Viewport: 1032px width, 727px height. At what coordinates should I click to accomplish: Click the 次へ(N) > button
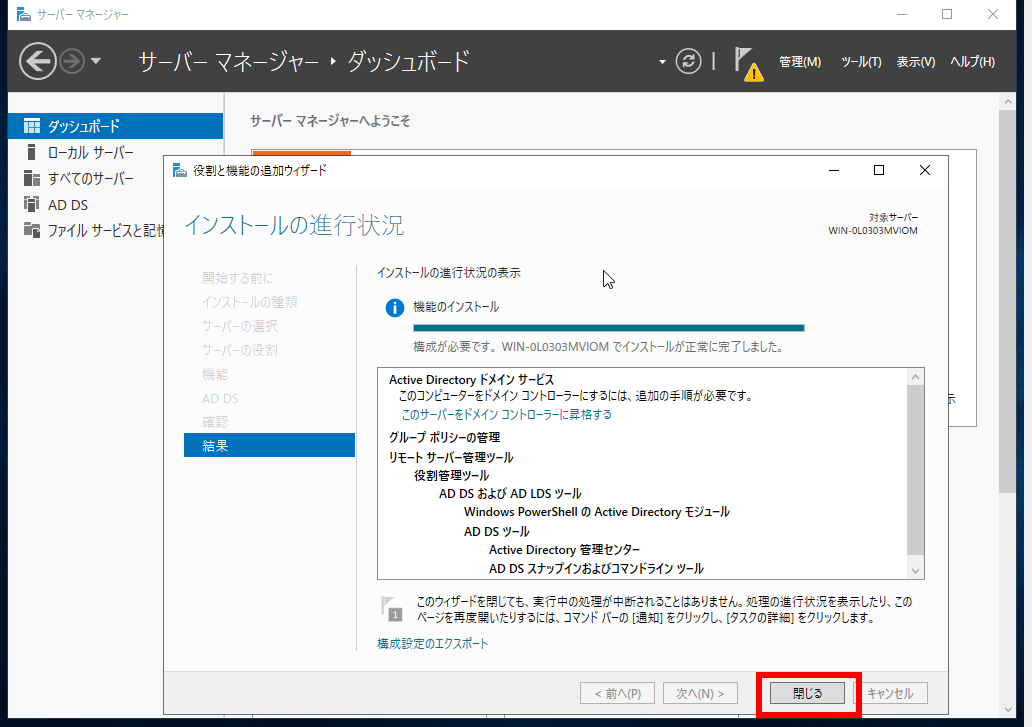[x=700, y=693]
